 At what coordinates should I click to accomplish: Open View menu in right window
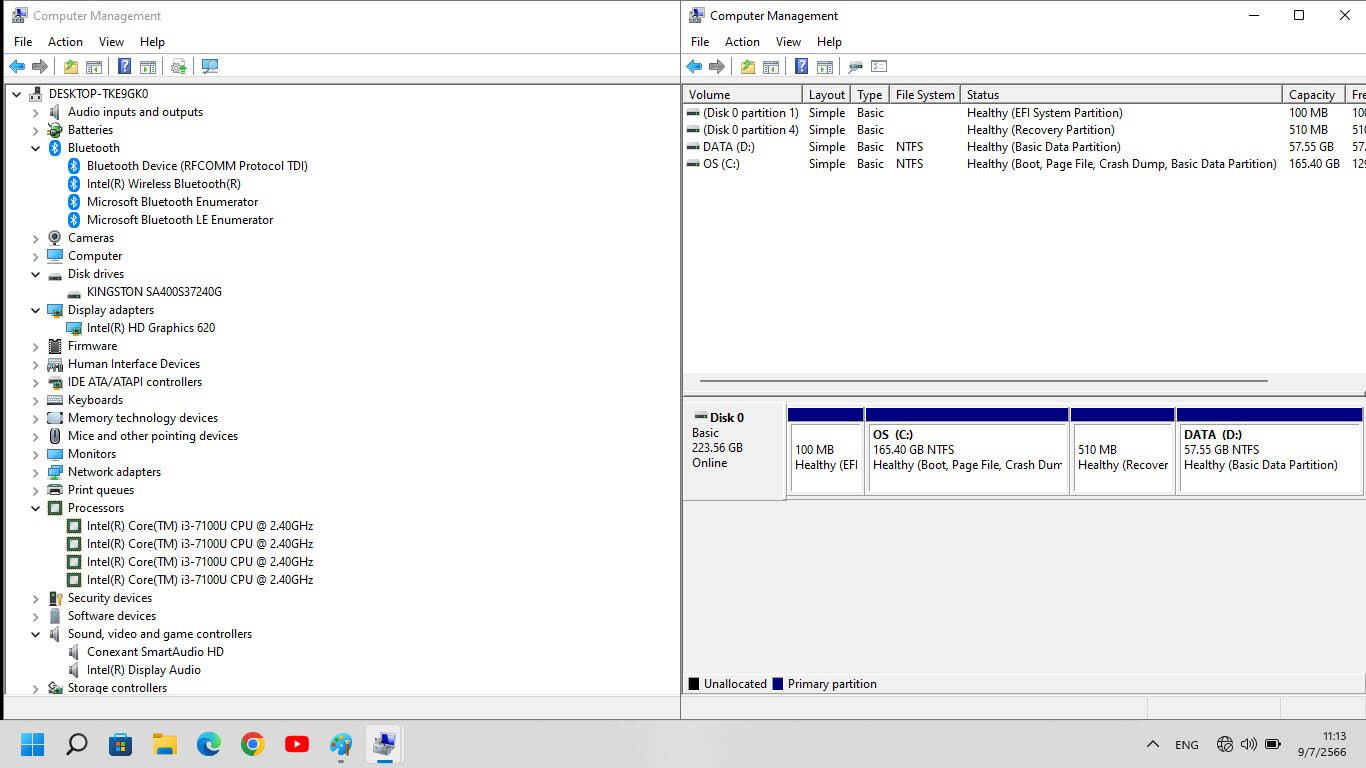(x=788, y=42)
